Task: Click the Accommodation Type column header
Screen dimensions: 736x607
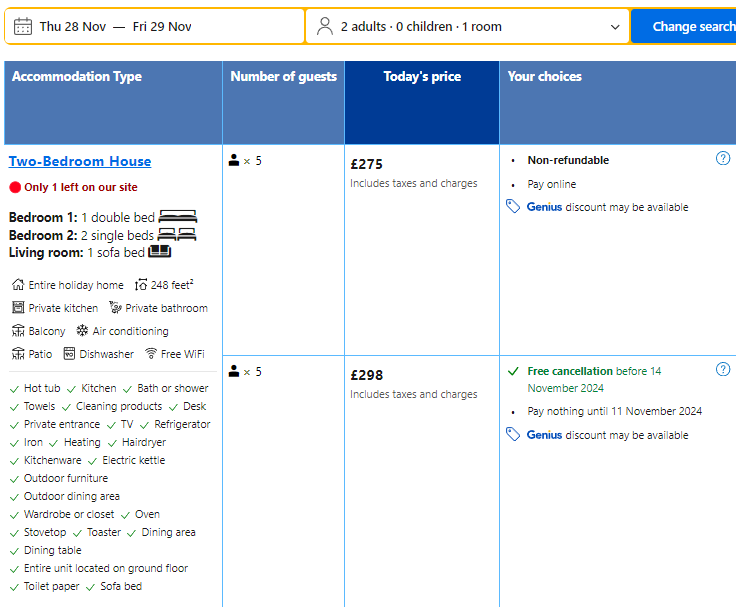Action: click(113, 102)
